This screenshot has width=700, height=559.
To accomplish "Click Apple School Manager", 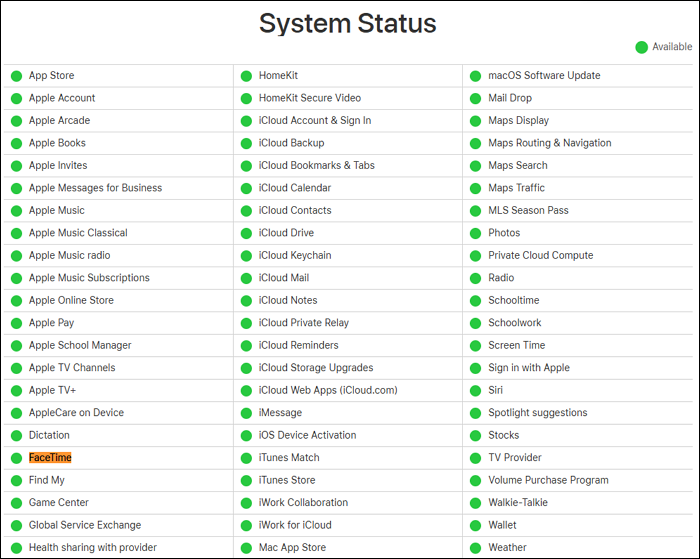I will pos(80,345).
